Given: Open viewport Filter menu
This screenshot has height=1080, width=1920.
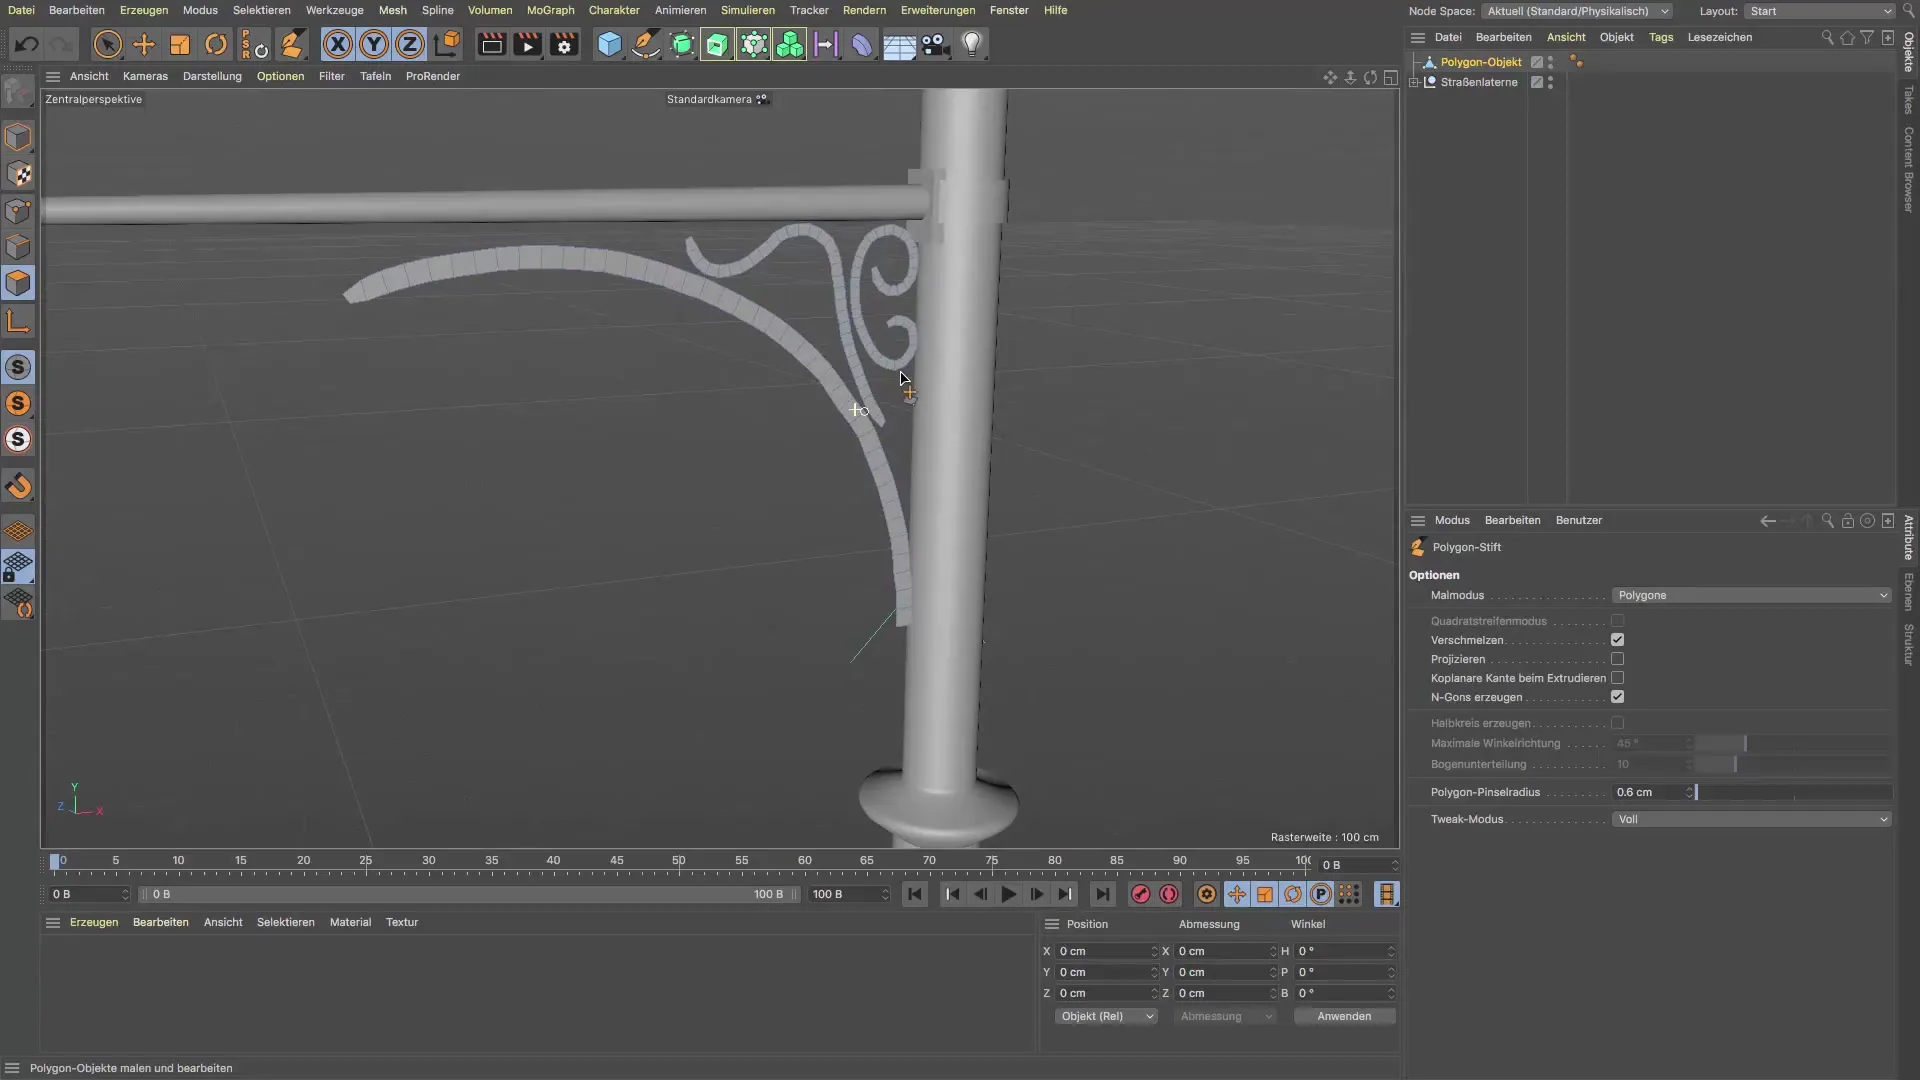Looking at the screenshot, I should coord(332,76).
